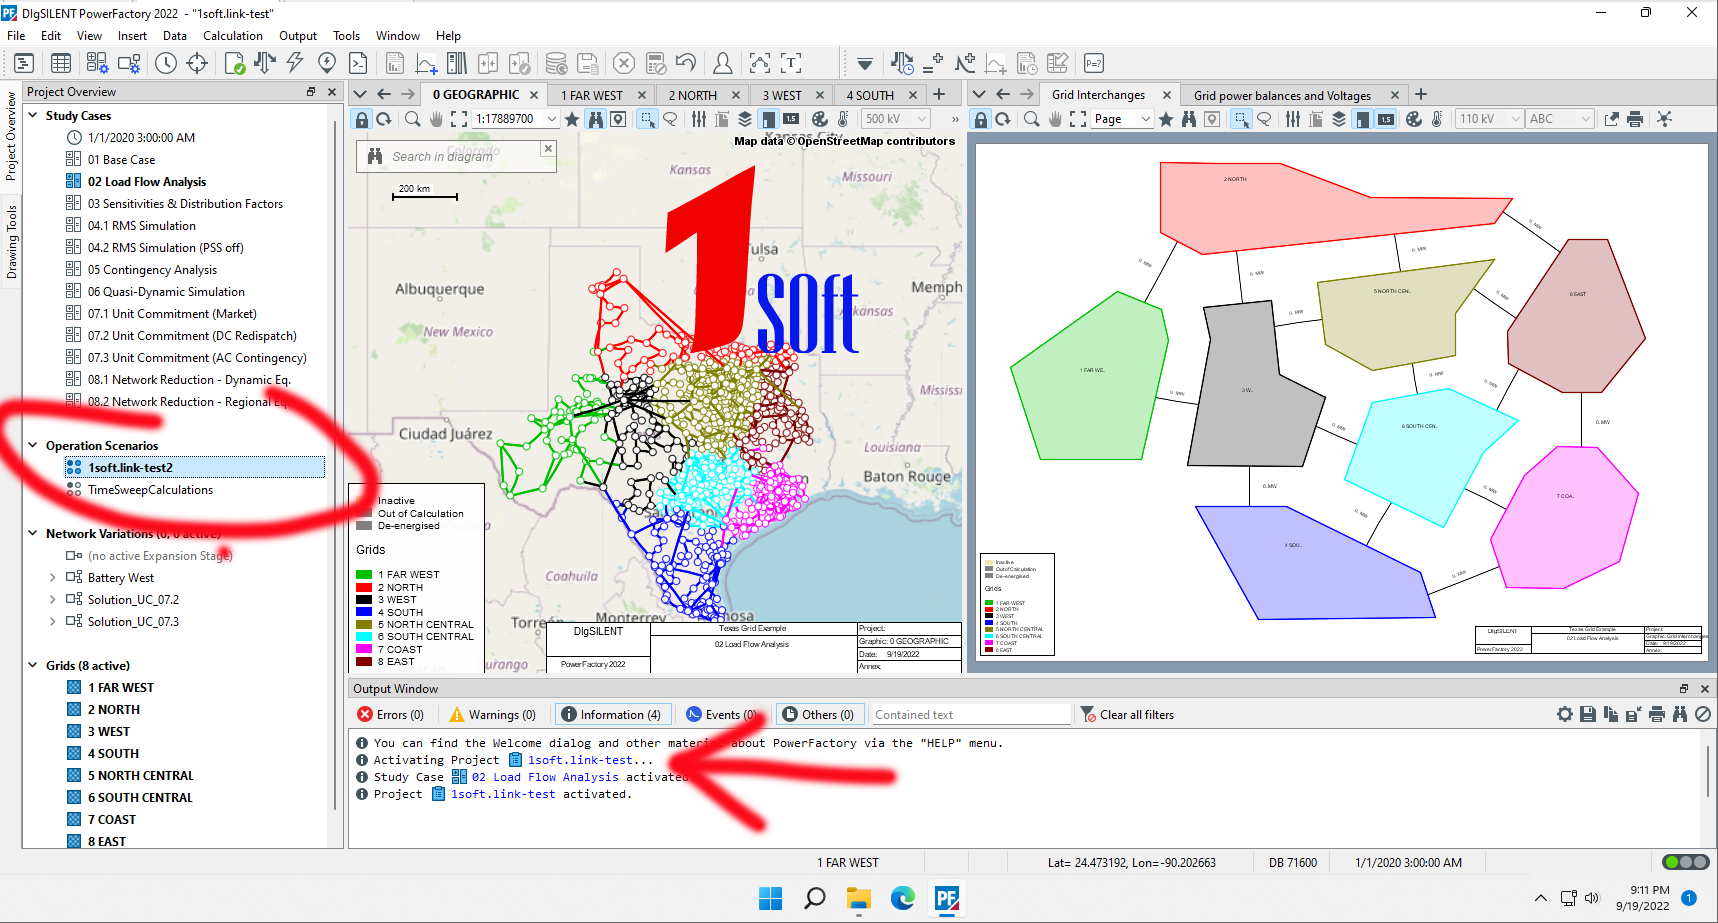
Task: Click binoculars search icon in Output Window
Action: [1680, 714]
